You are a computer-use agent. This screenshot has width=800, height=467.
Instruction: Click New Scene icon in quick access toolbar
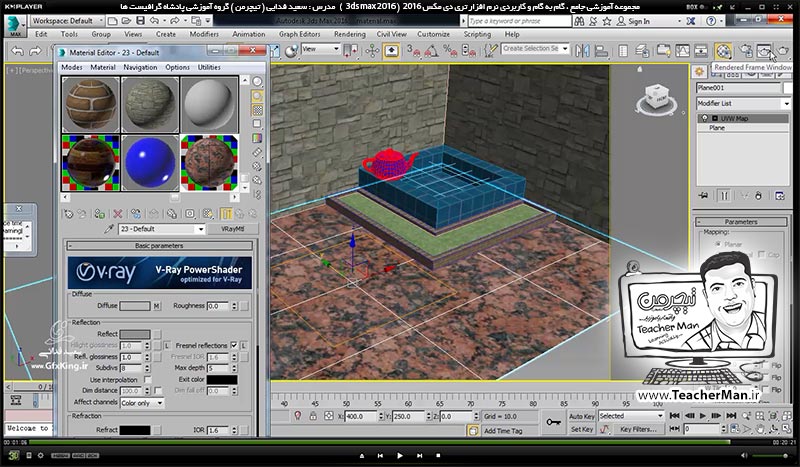pyautogui.click(x=113, y=21)
